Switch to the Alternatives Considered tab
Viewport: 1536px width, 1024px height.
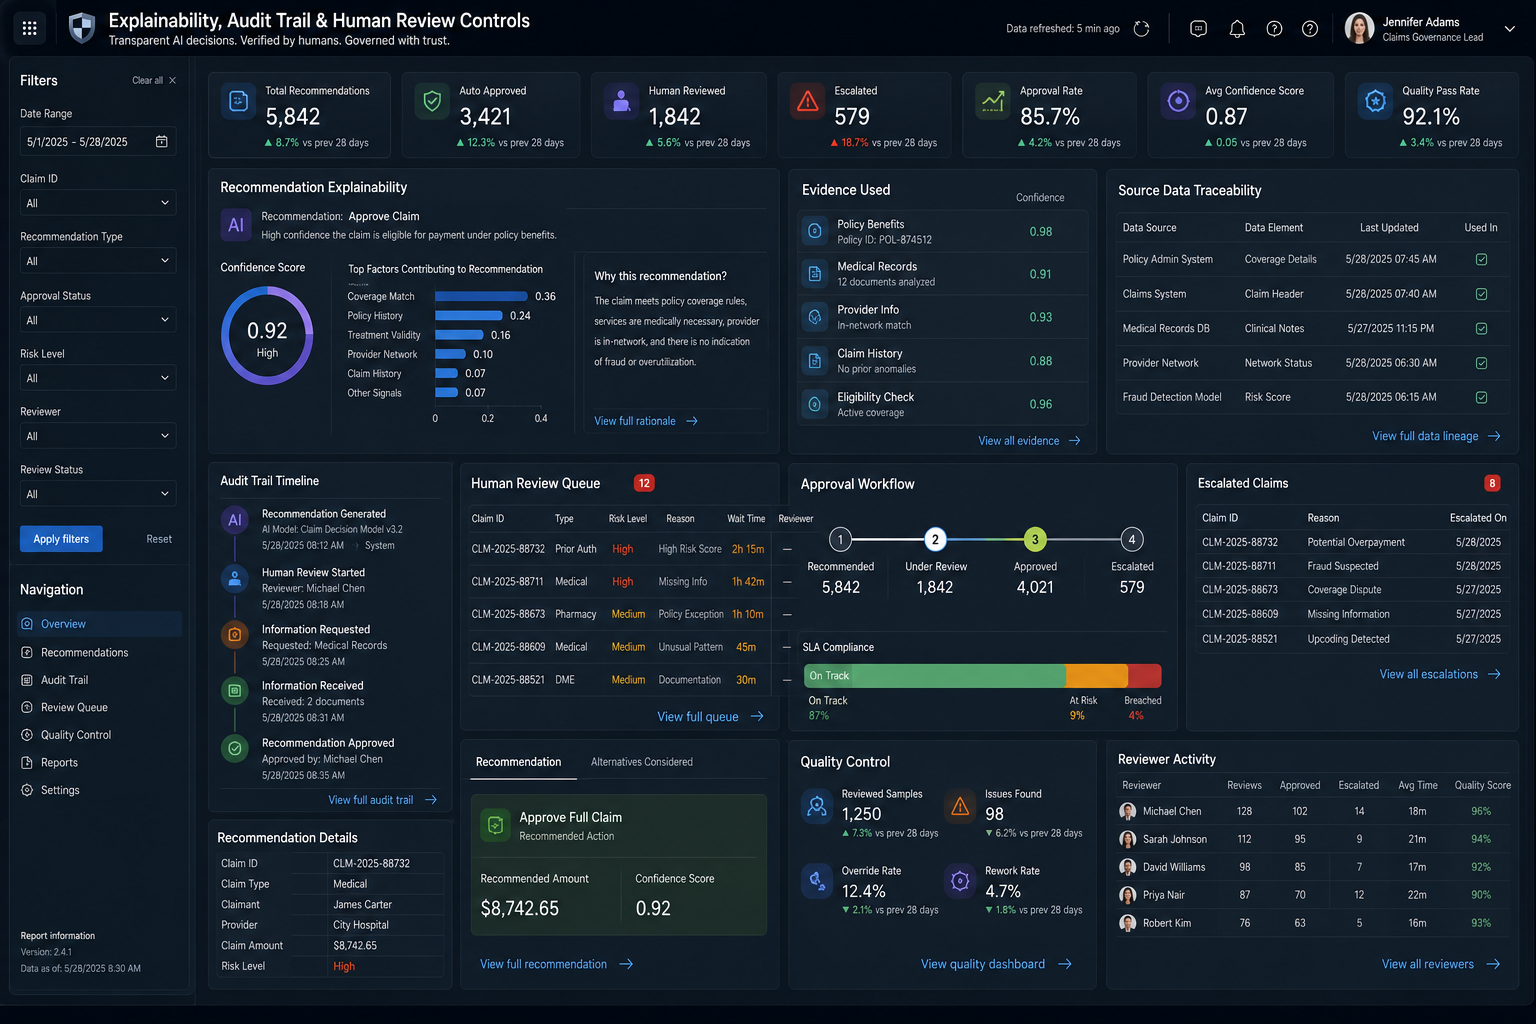pos(642,762)
